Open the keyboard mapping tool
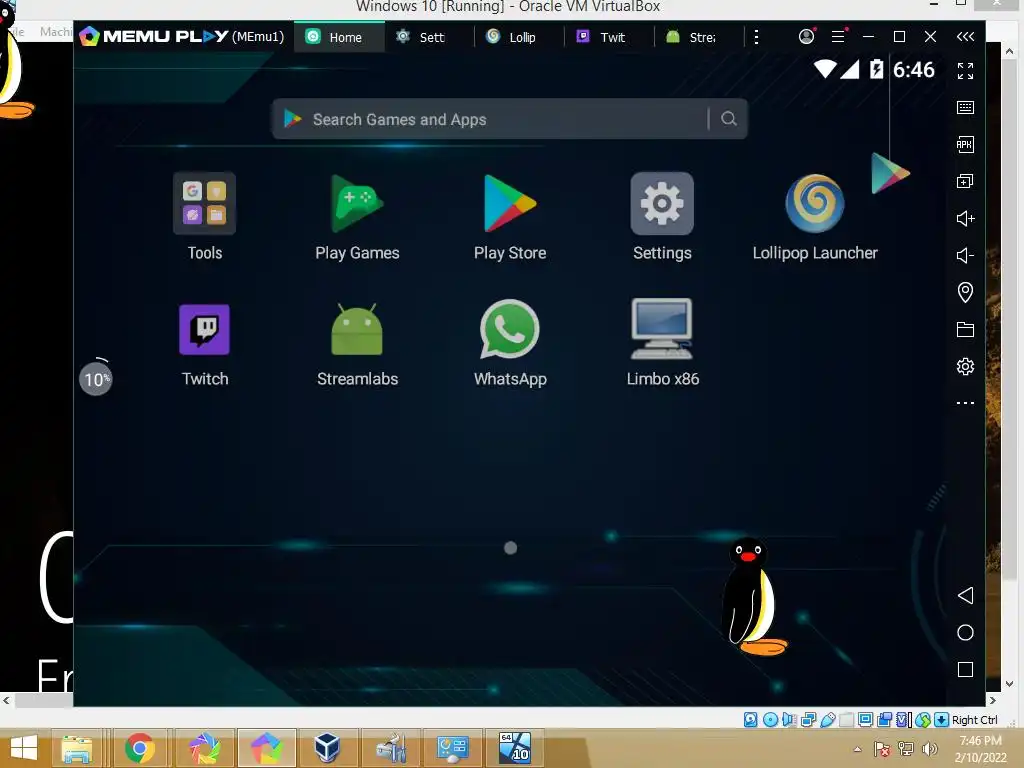 point(965,108)
